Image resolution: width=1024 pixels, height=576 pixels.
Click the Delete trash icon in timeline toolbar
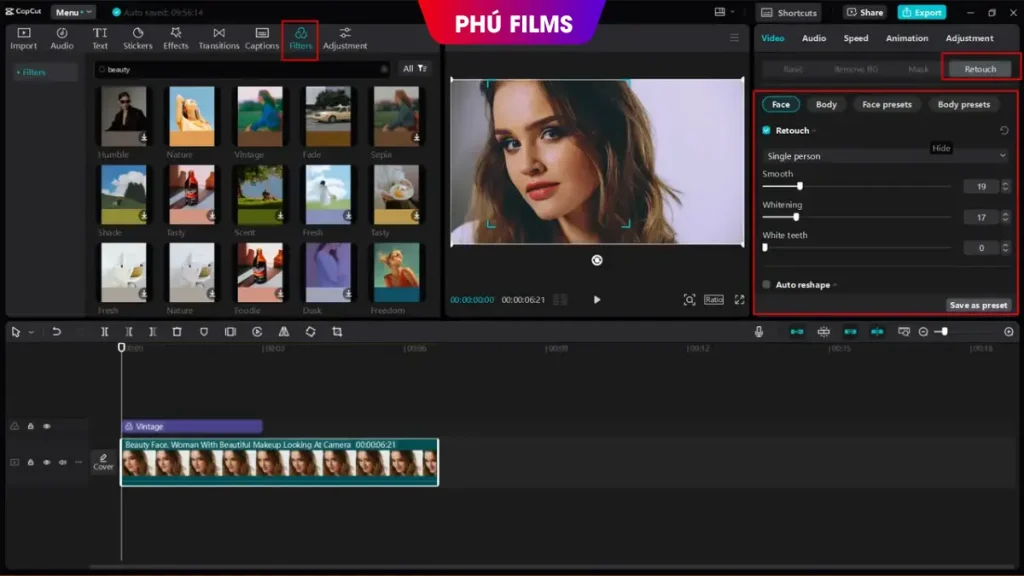177,332
